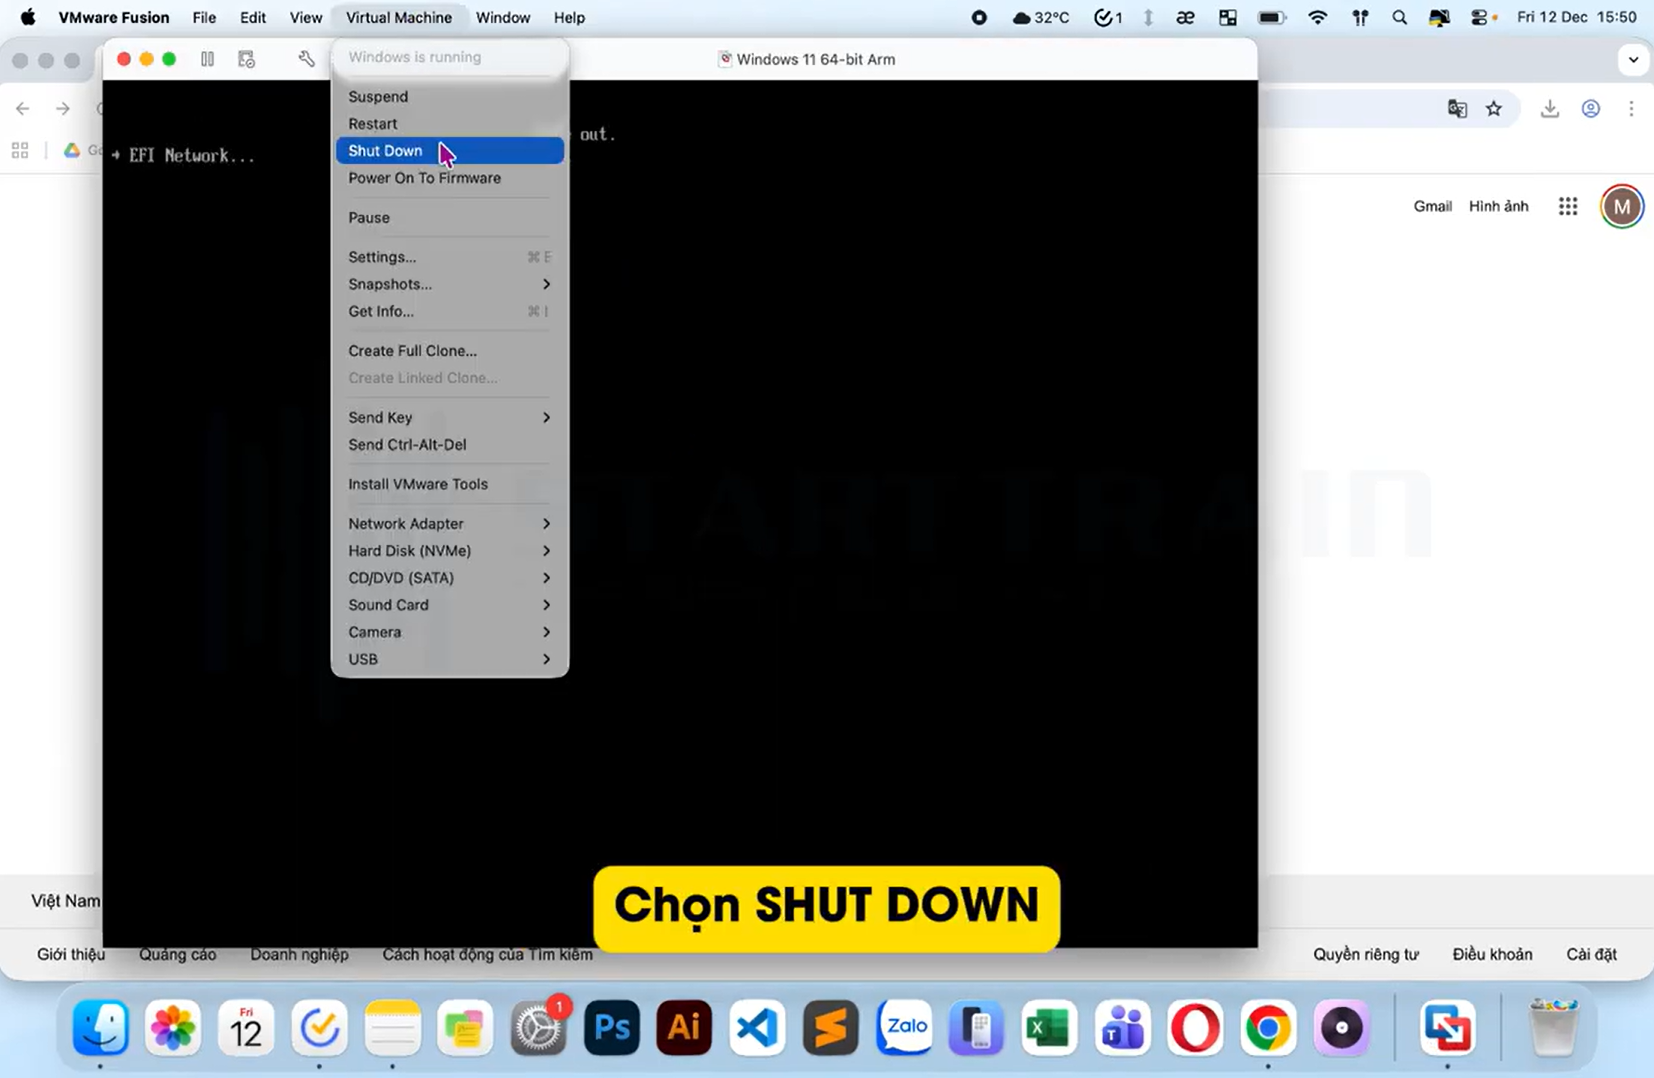The image size is (1654, 1078).
Task: Open the Window menu
Action: 503,17
